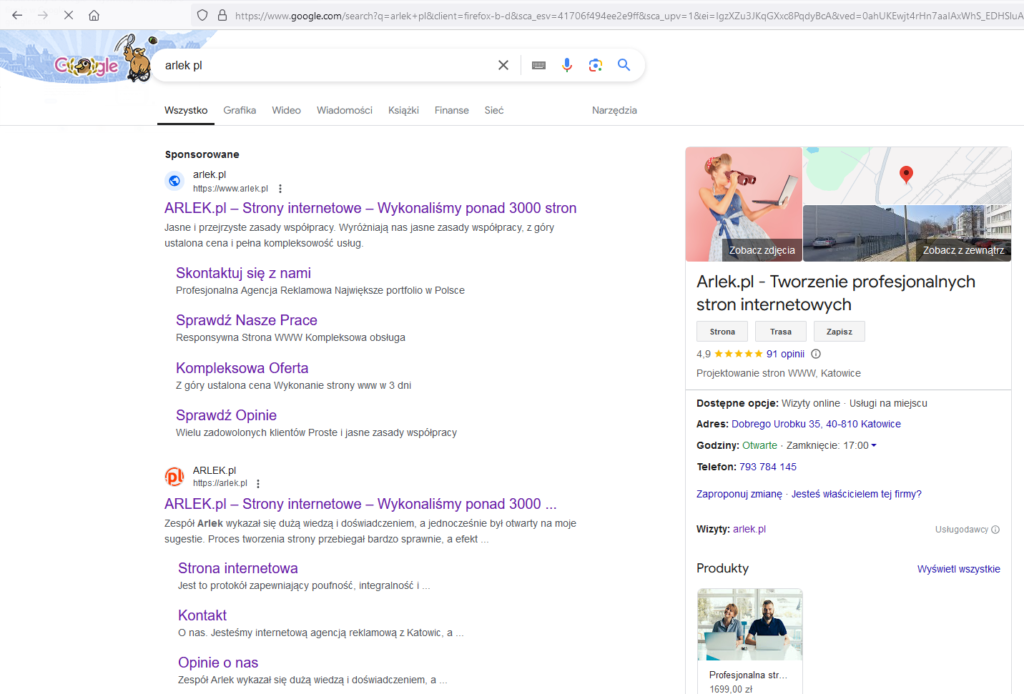
Task: Click the padlock site security icon
Action: (222, 15)
